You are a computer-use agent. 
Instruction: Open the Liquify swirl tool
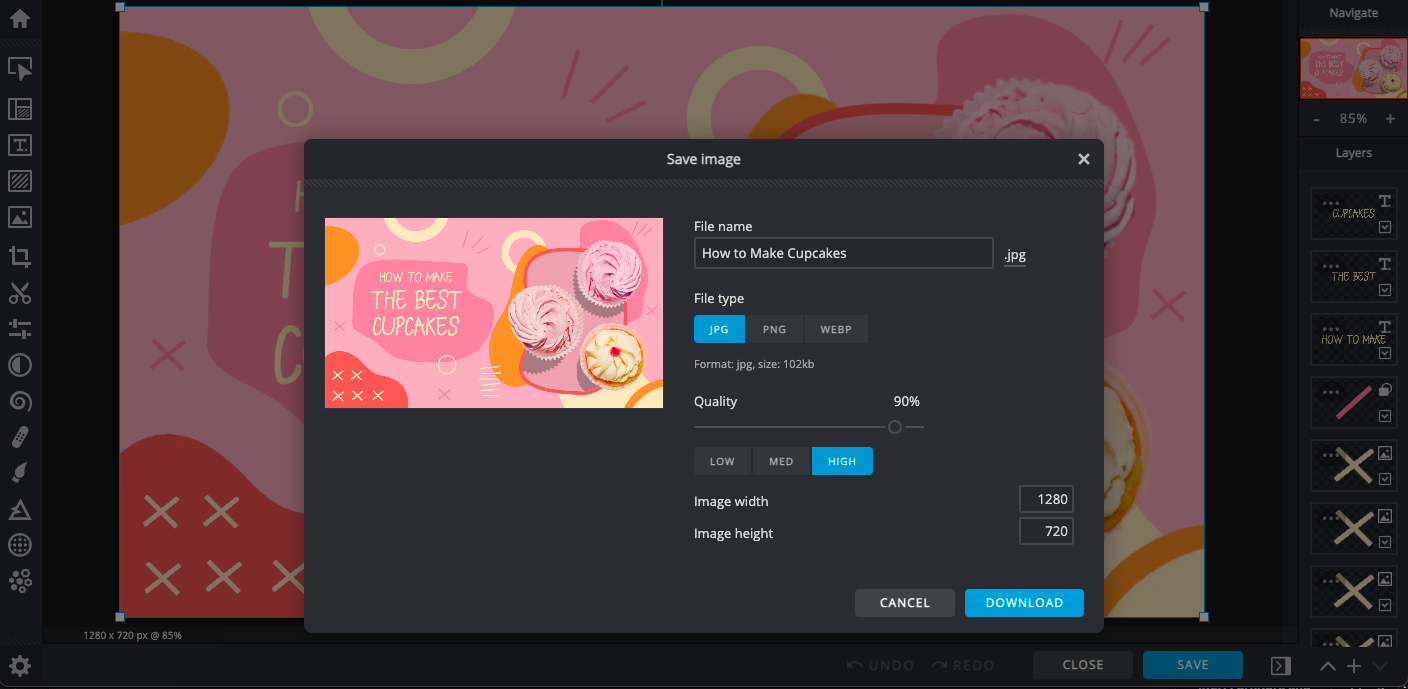pyautogui.click(x=20, y=401)
